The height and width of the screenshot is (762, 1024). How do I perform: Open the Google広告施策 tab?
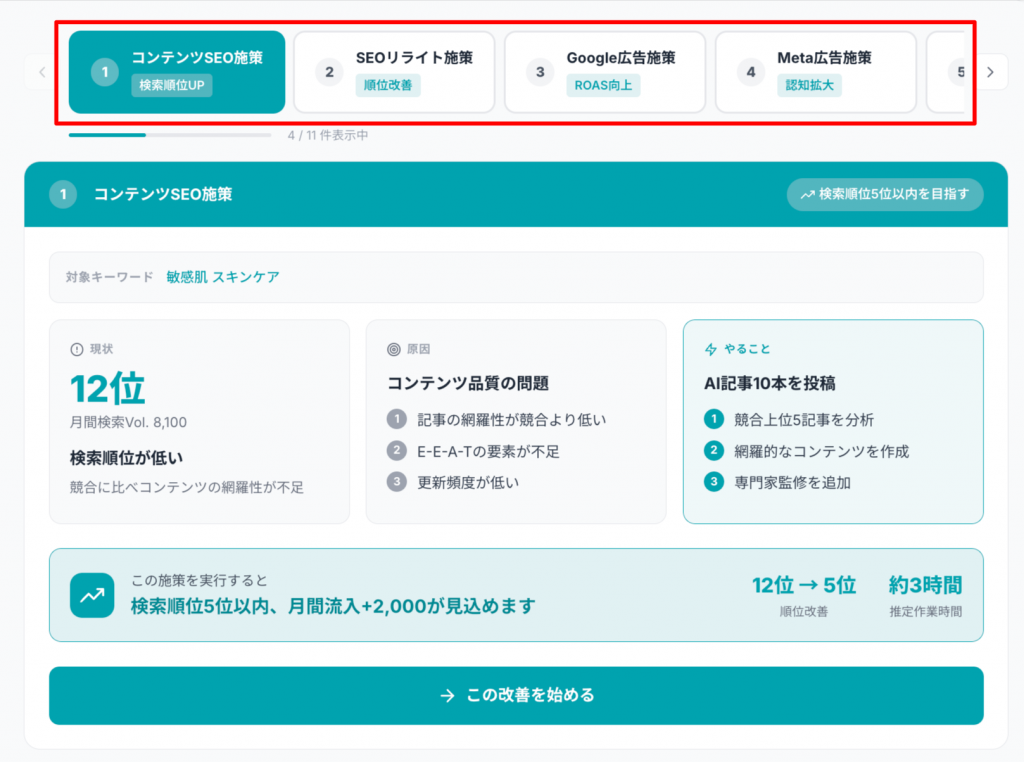pyautogui.click(x=604, y=72)
